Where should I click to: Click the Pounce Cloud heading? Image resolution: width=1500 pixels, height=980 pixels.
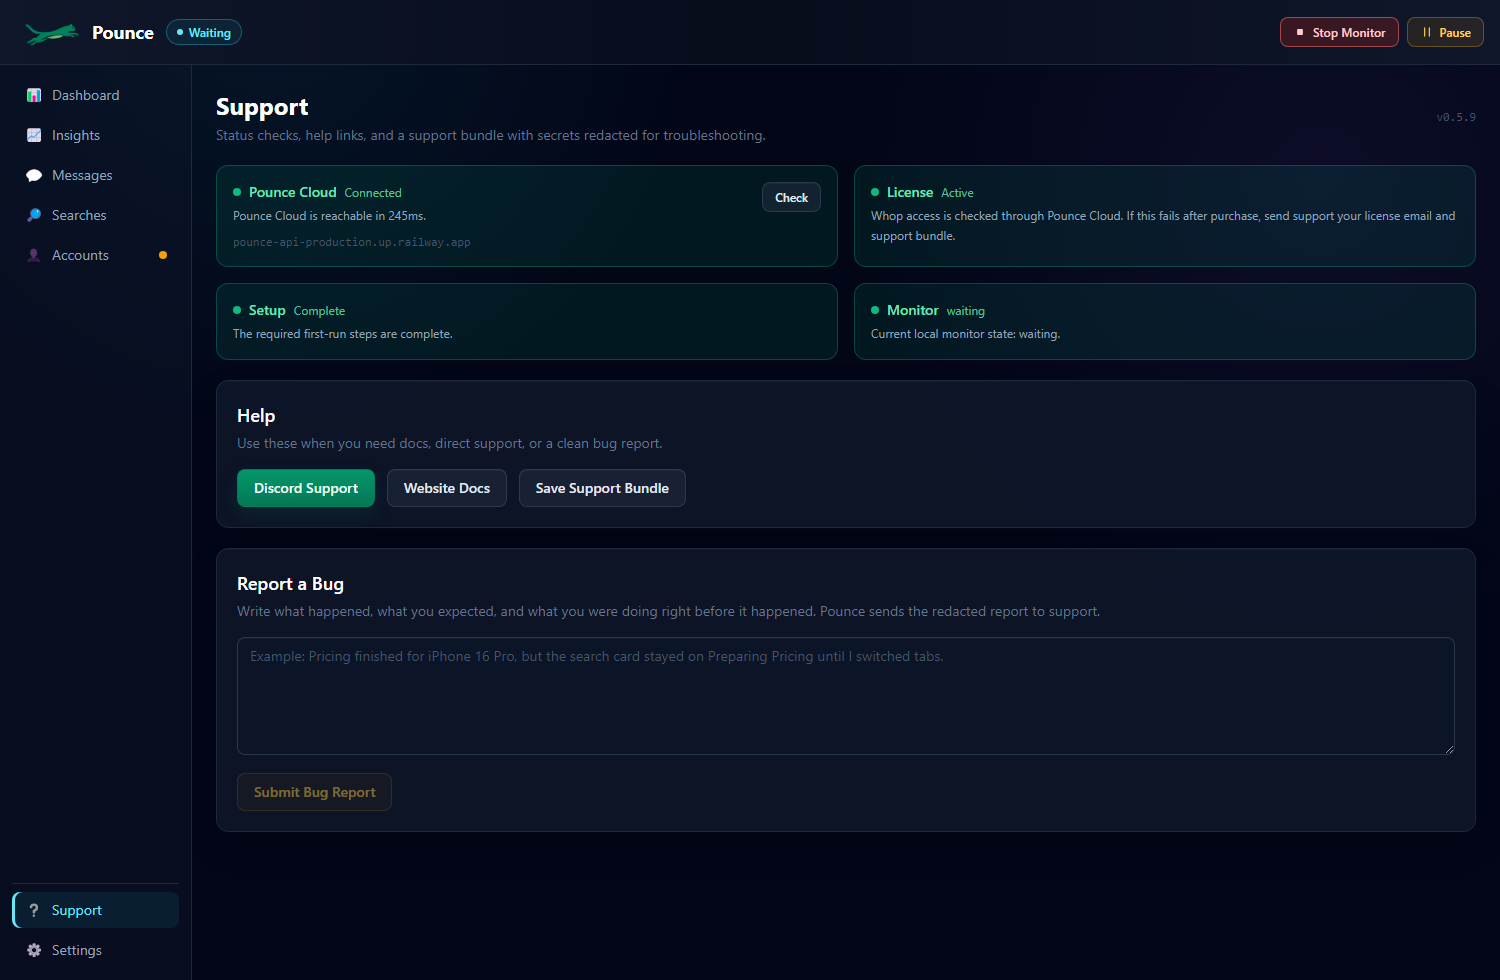(293, 192)
